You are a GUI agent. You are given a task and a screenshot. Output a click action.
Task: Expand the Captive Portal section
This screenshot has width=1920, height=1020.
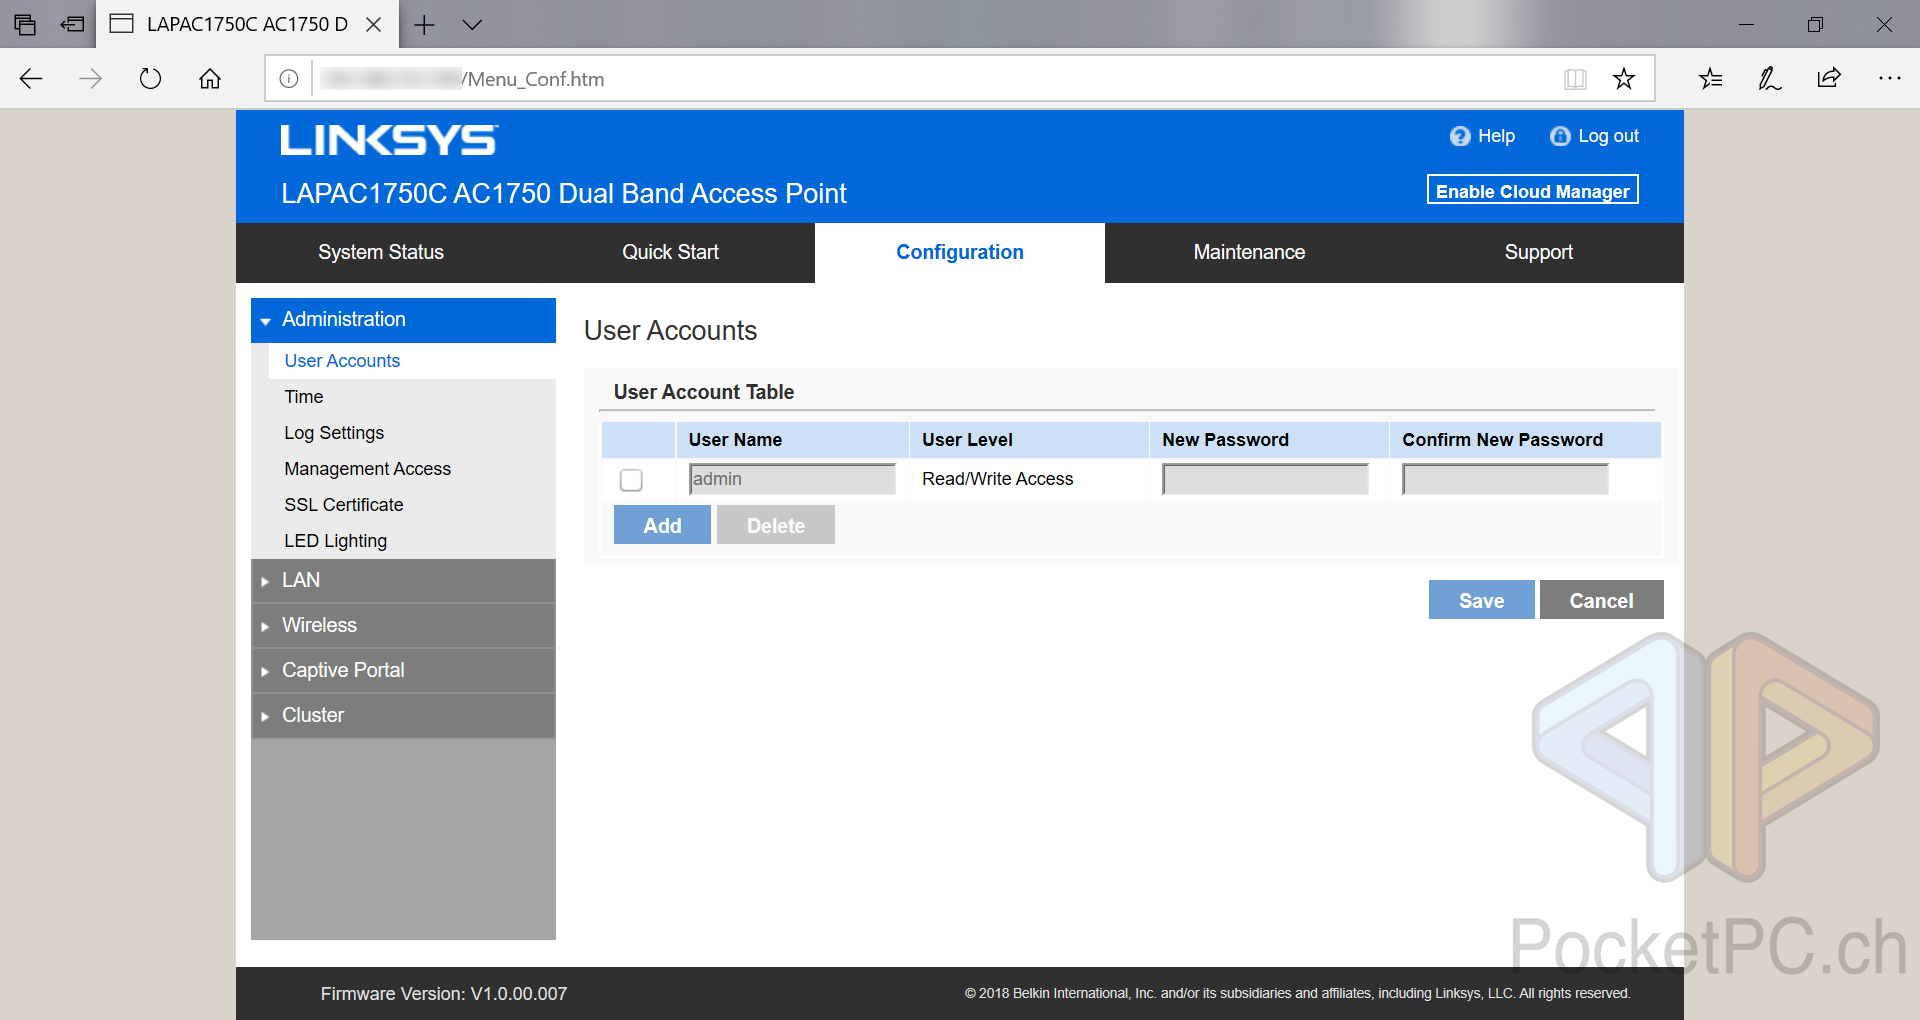click(x=403, y=671)
